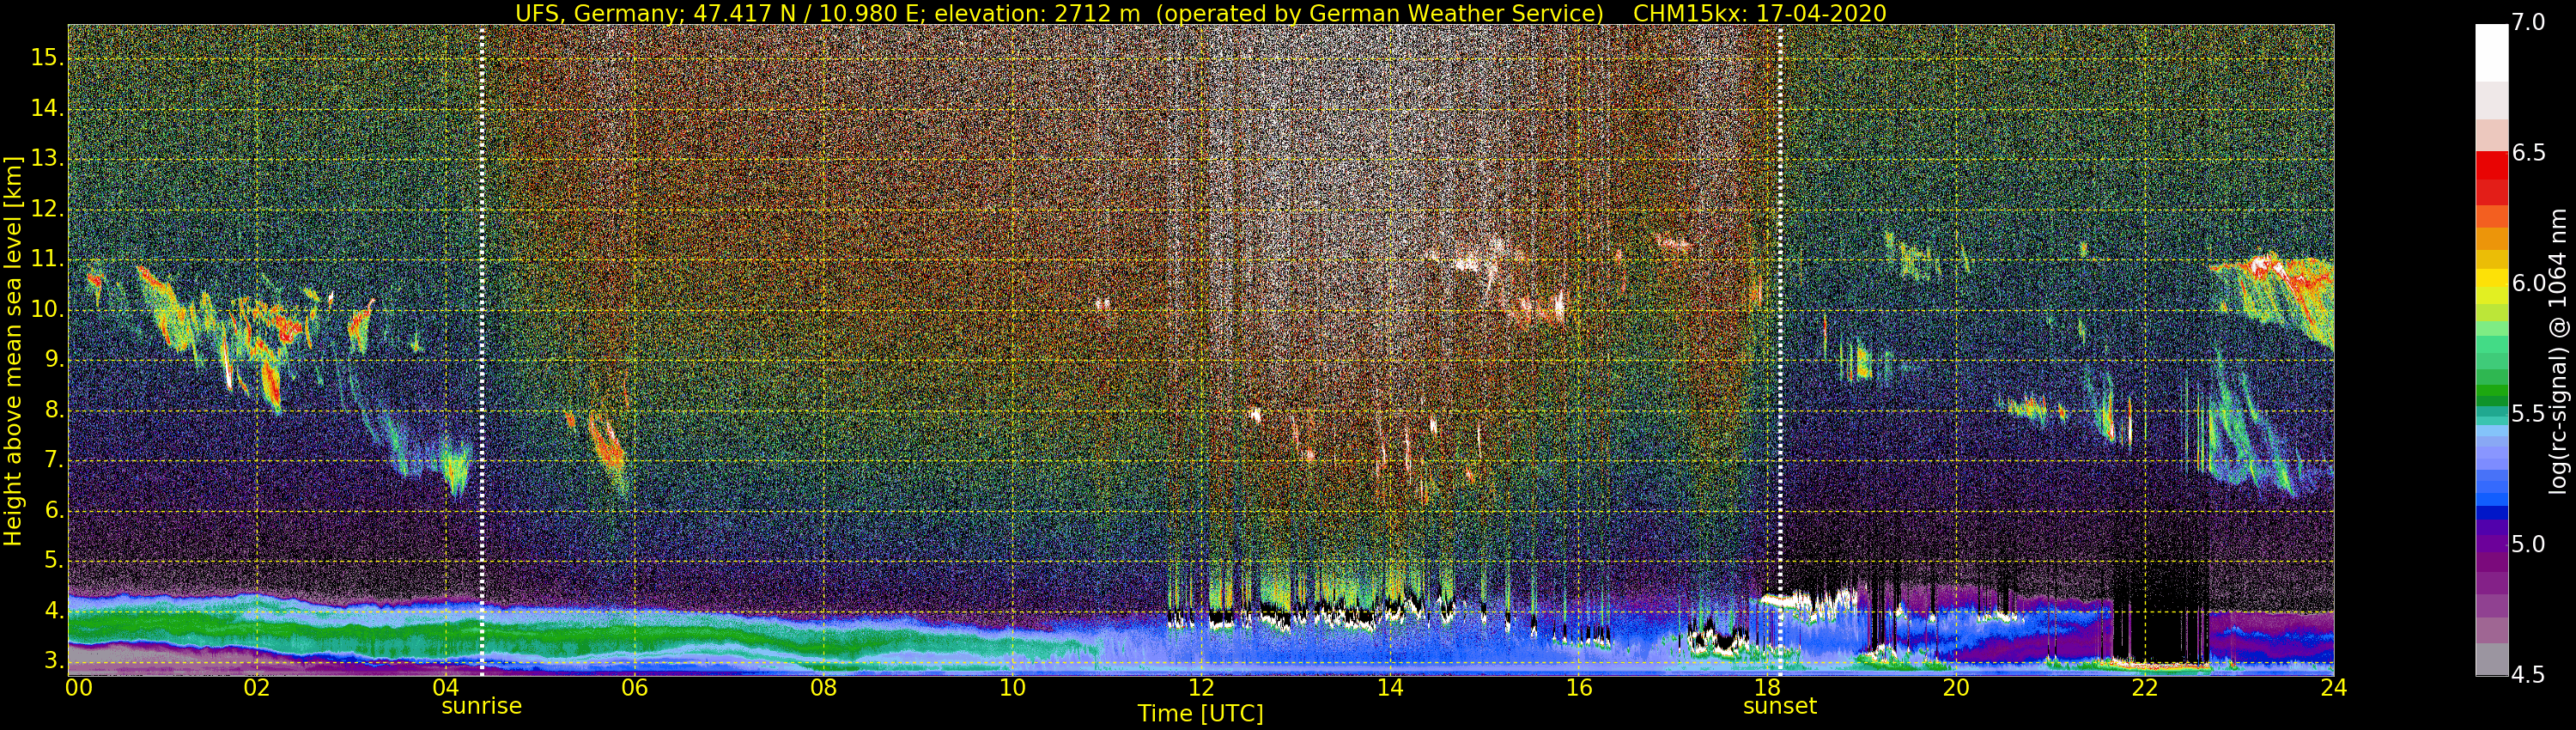Click the "7.0" colorbar tick value
This screenshot has width=2576, height=730.
click(x=2529, y=22)
